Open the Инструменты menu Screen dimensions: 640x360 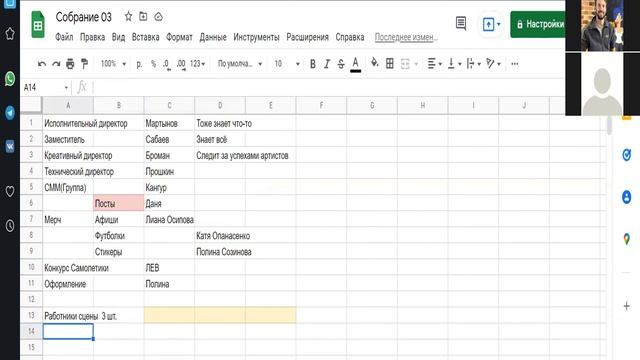pyautogui.click(x=256, y=37)
